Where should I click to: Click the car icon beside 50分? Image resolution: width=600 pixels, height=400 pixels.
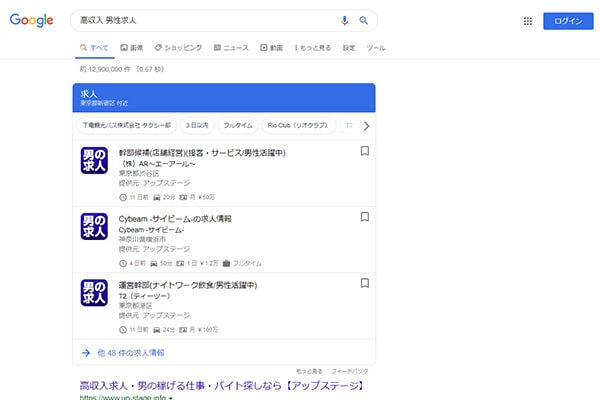[154, 263]
